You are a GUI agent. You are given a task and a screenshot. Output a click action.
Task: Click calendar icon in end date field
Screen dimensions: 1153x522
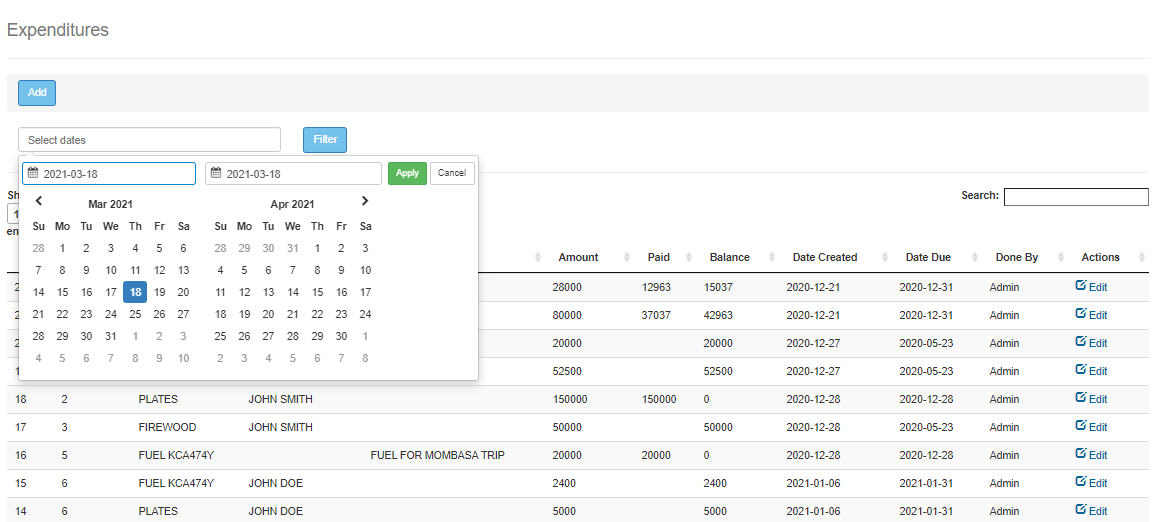216,174
